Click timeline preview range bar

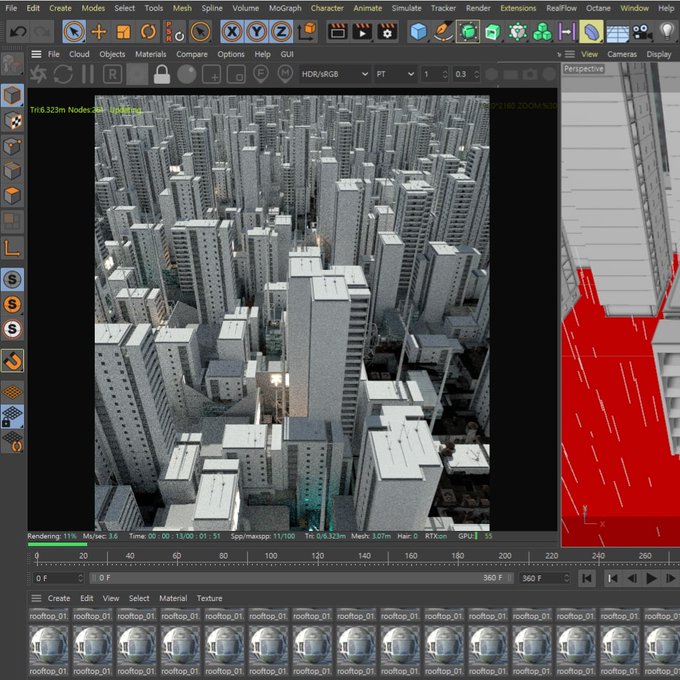(301, 578)
